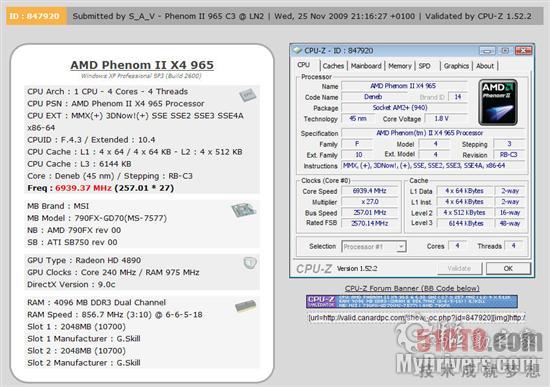
Task: Open the Memory tab
Action: pyautogui.click(x=400, y=66)
